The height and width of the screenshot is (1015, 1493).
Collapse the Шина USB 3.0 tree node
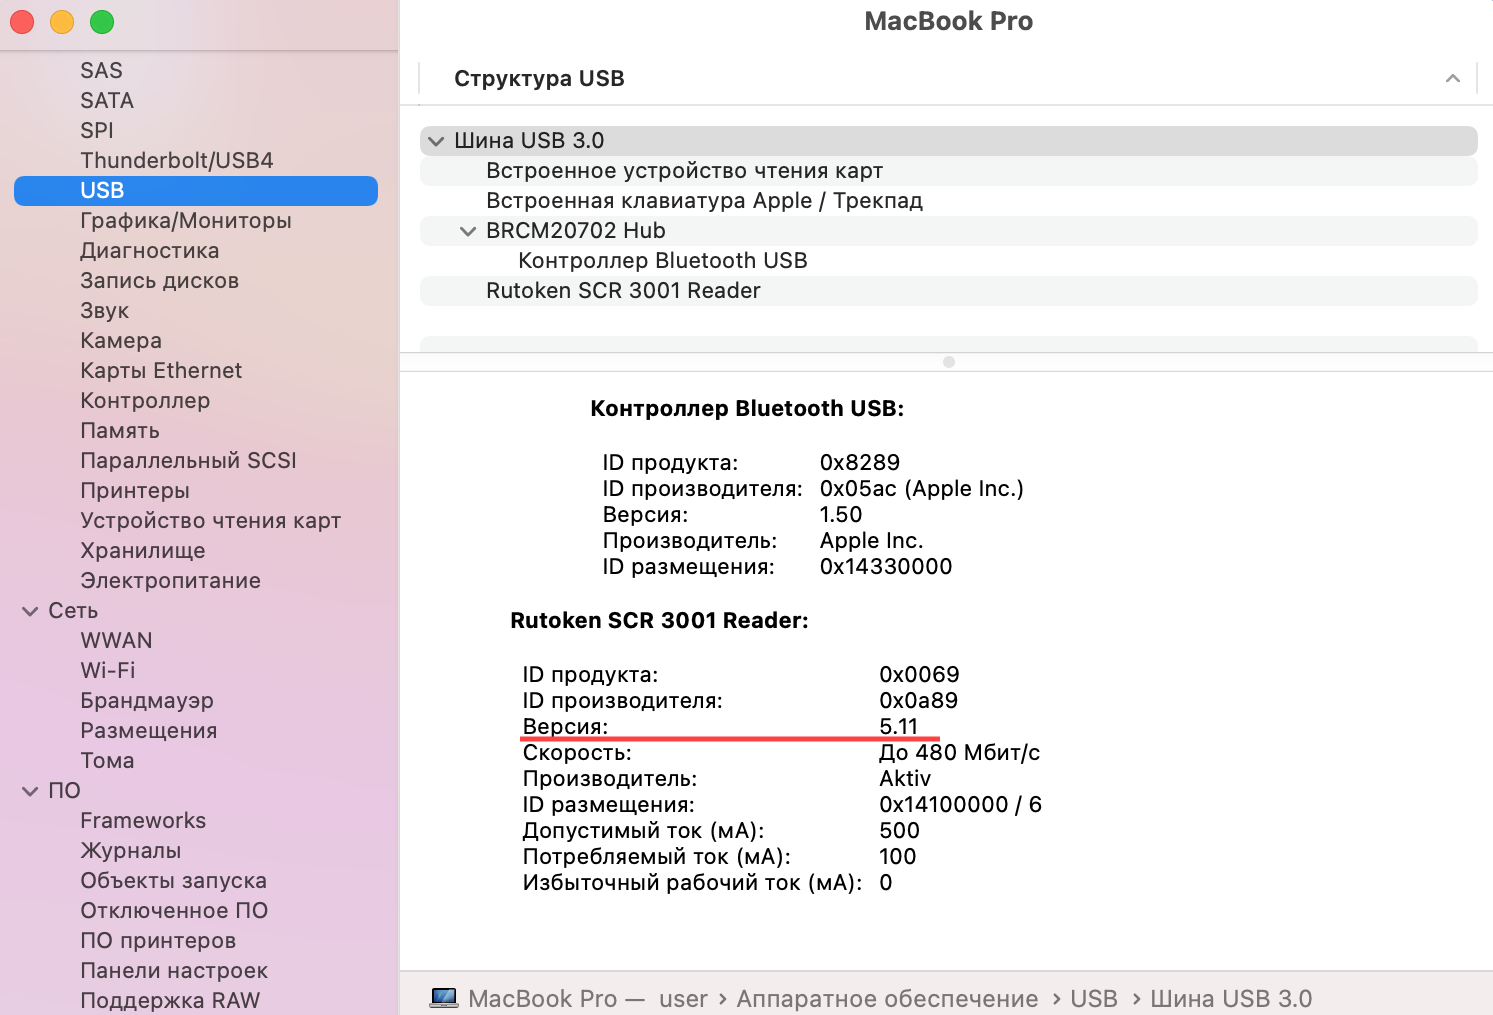click(x=436, y=141)
